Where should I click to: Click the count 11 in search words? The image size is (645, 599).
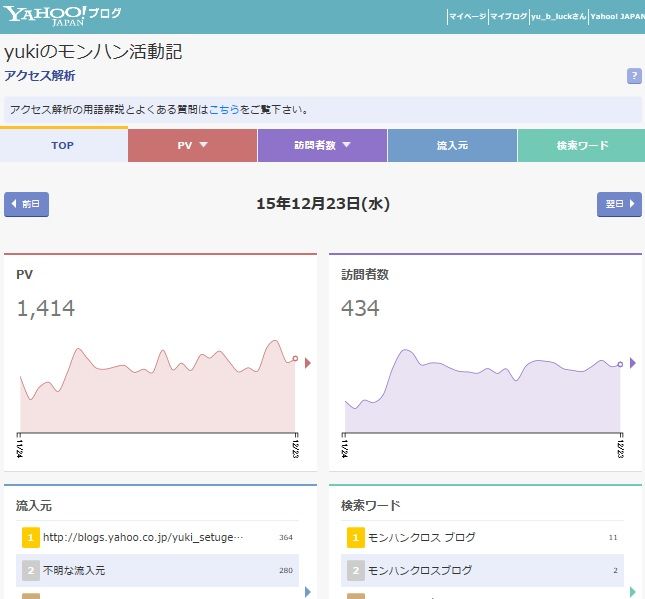[x=613, y=538]
